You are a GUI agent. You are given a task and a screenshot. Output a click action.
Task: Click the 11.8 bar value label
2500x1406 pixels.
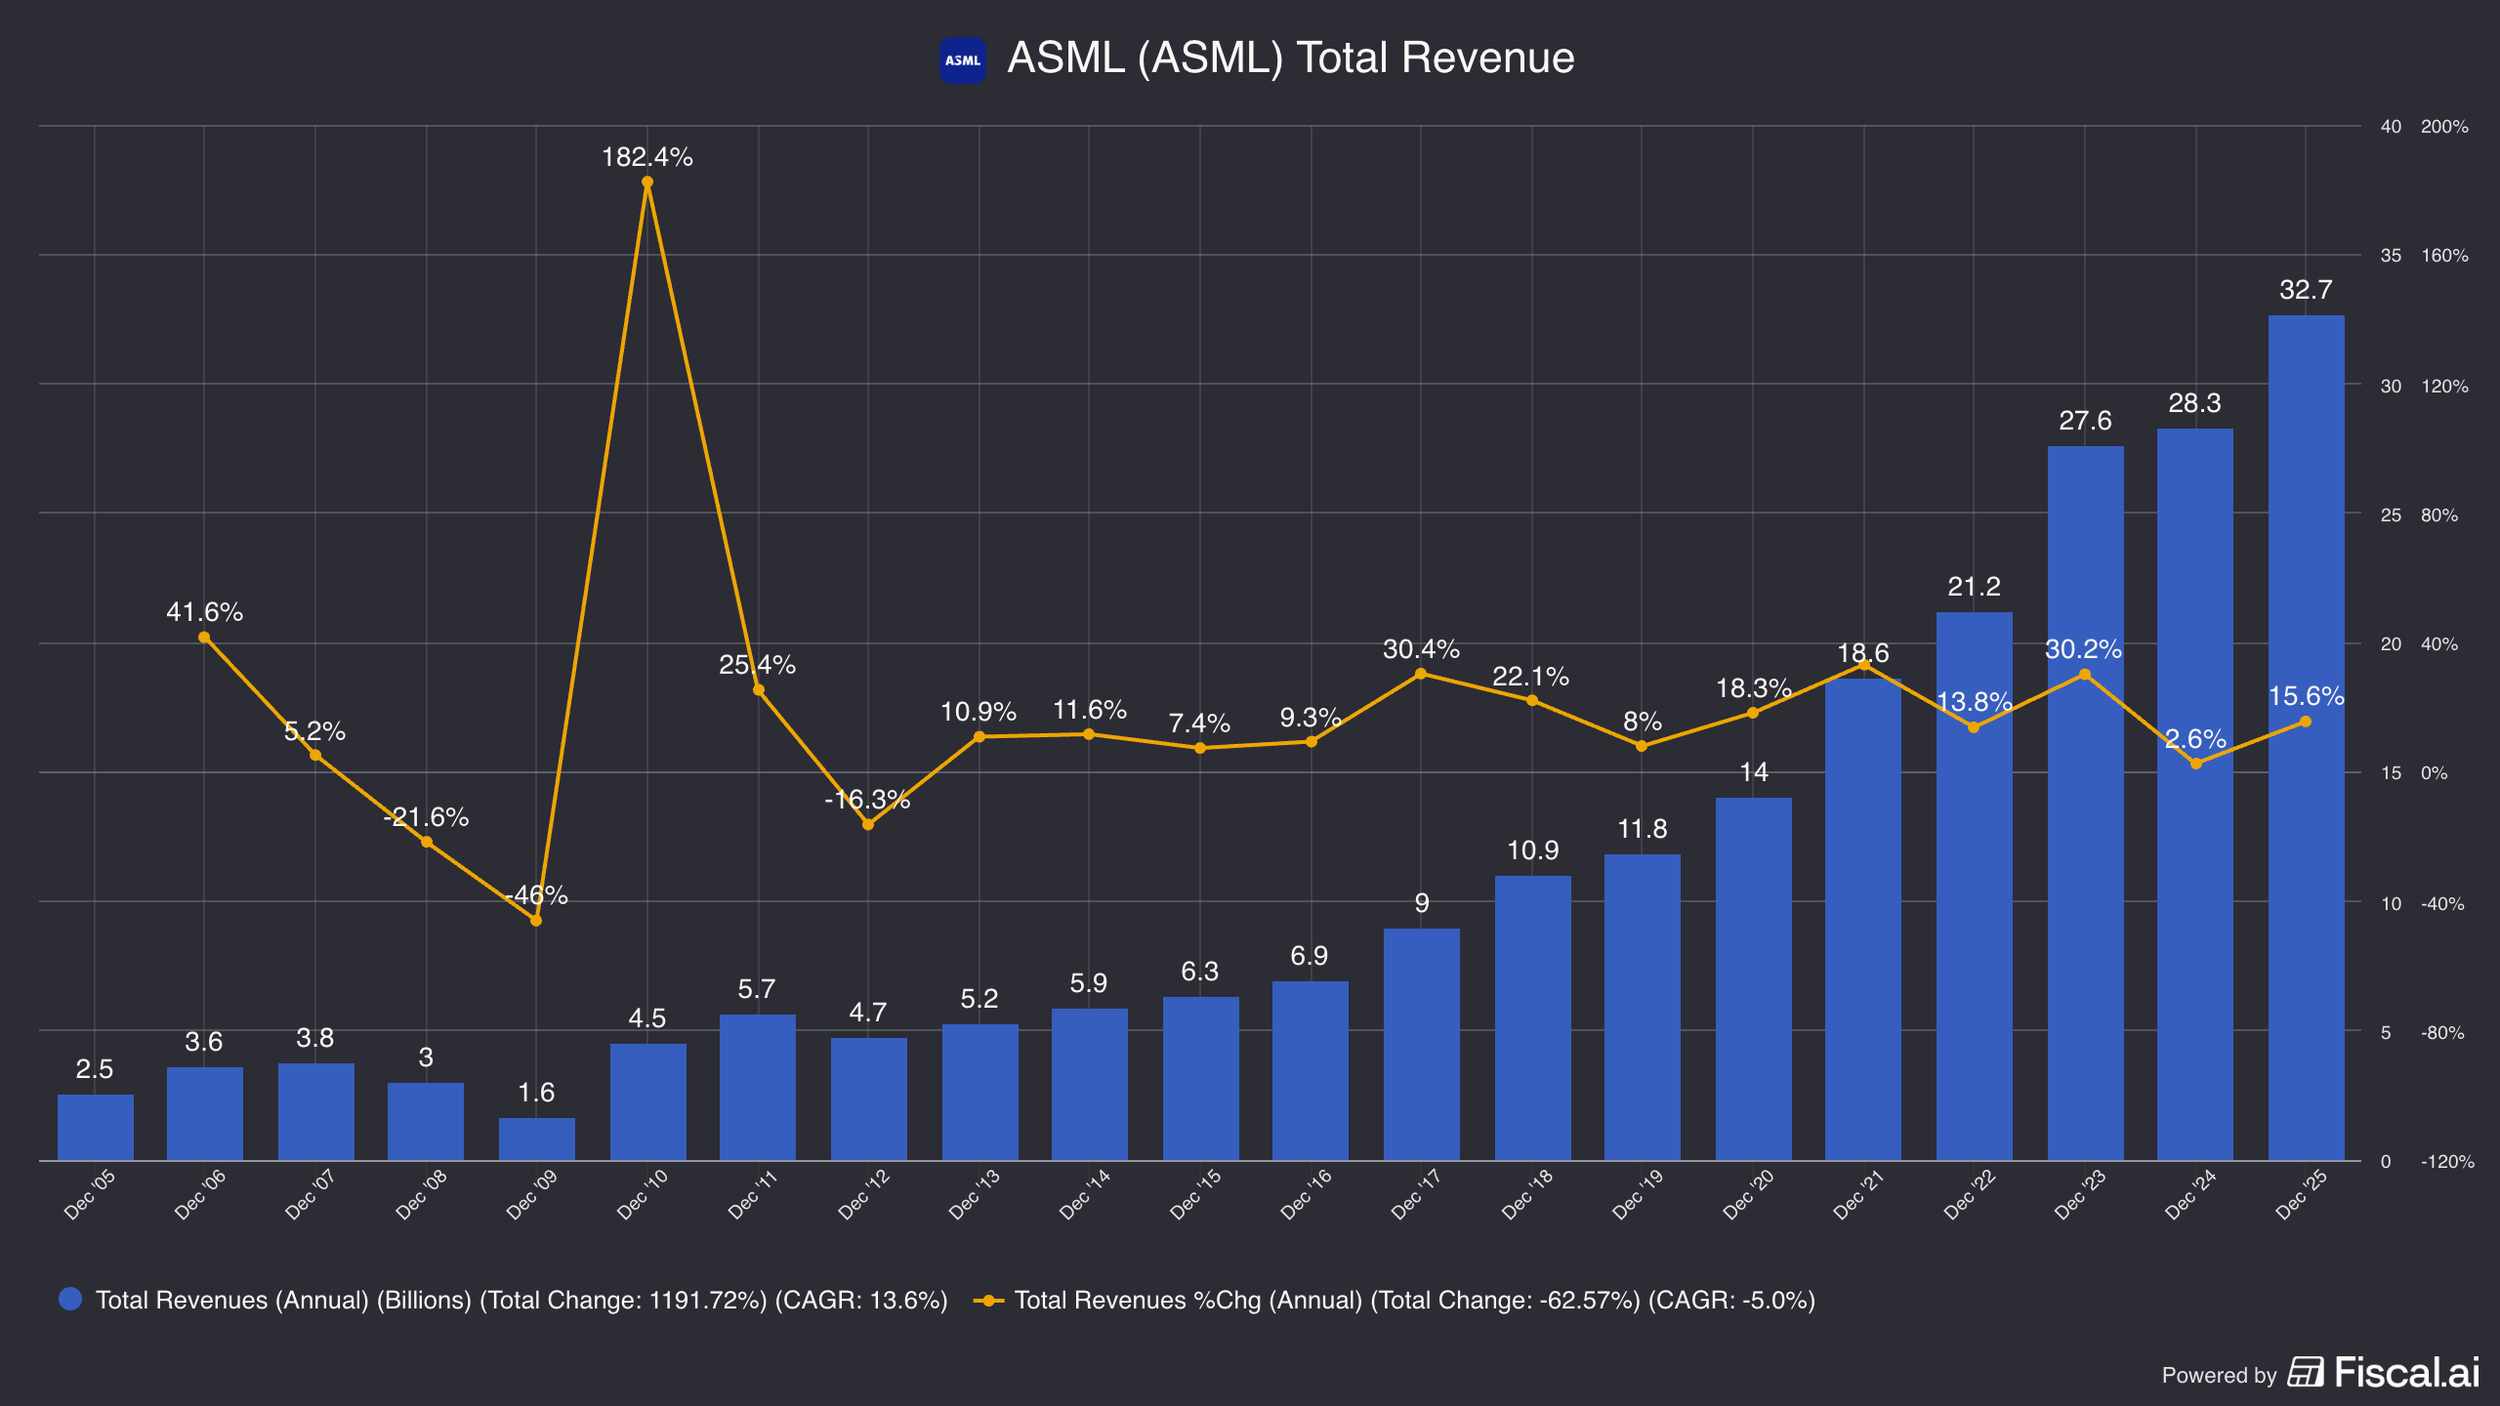pos(1642,829)
